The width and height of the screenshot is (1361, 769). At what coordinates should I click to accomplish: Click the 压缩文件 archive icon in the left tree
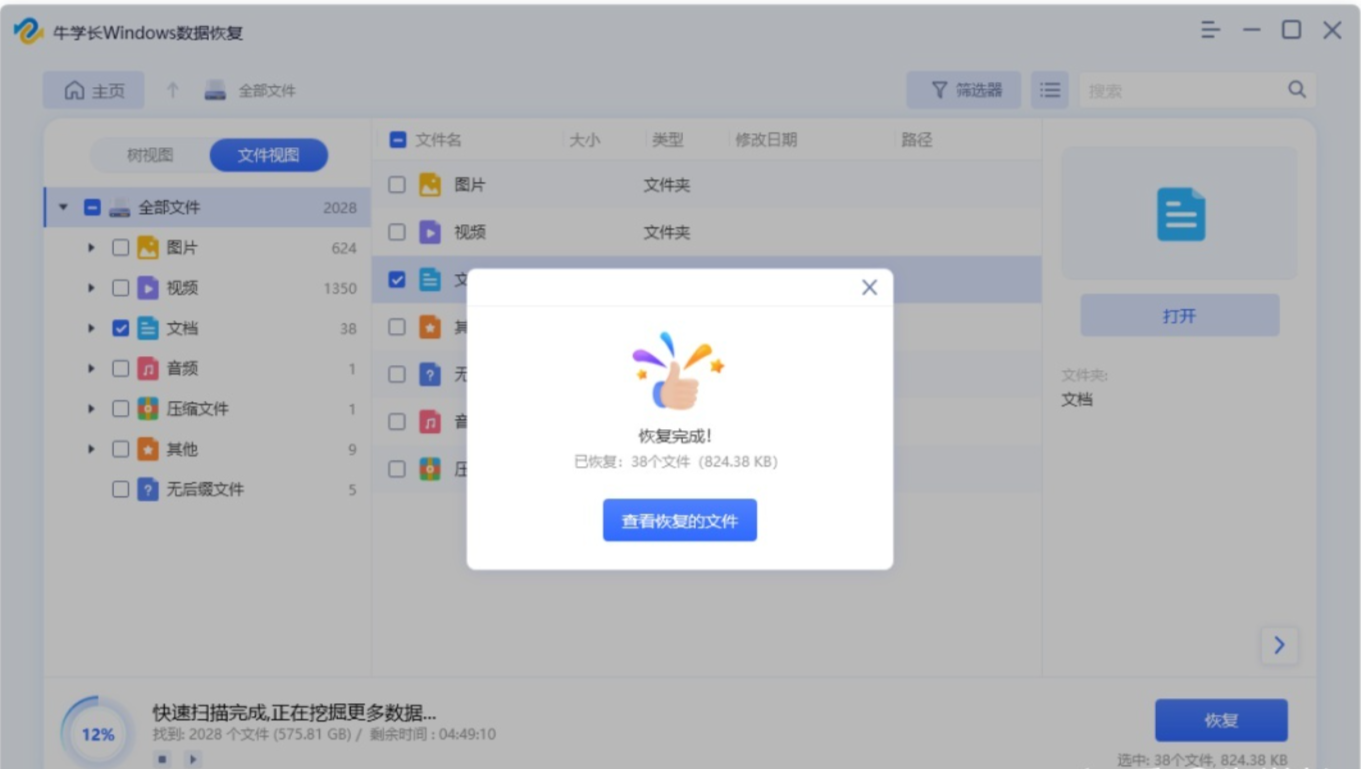point(148,409)
